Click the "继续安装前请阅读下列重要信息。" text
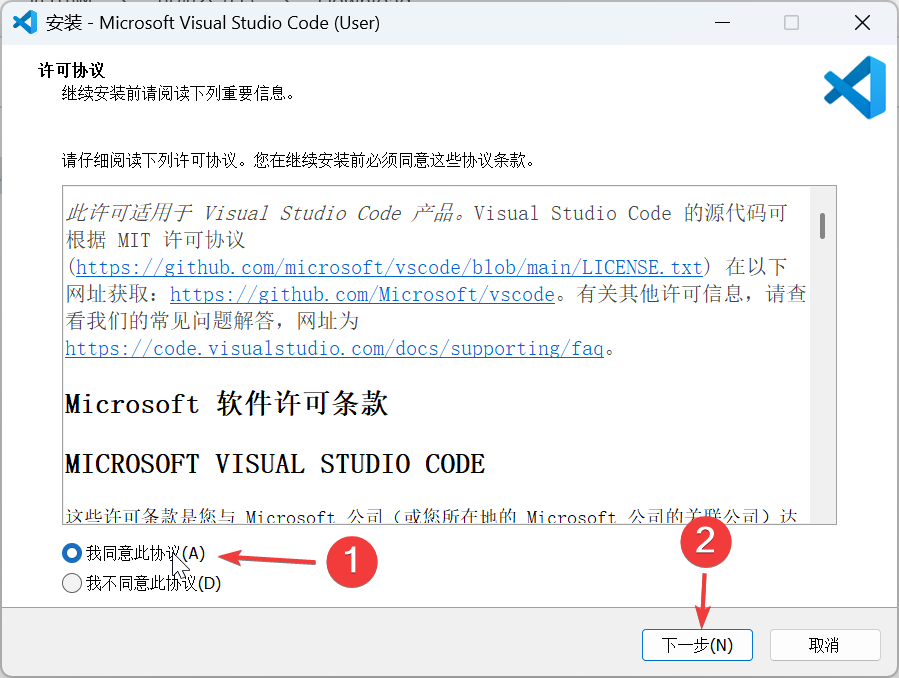 (178, 93)
